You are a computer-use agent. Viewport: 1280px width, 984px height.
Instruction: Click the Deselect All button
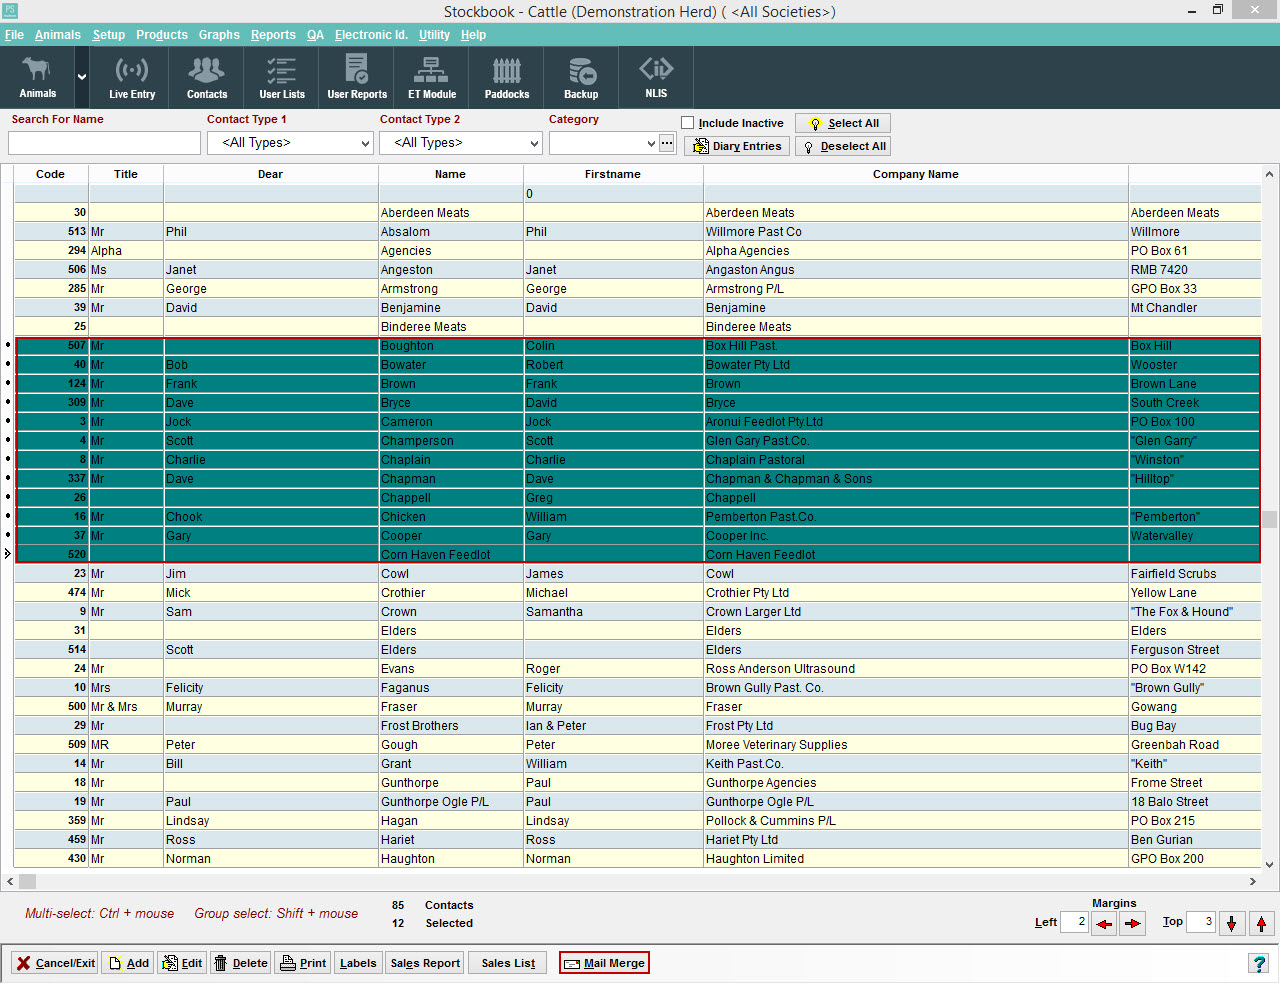click(843, 146)
